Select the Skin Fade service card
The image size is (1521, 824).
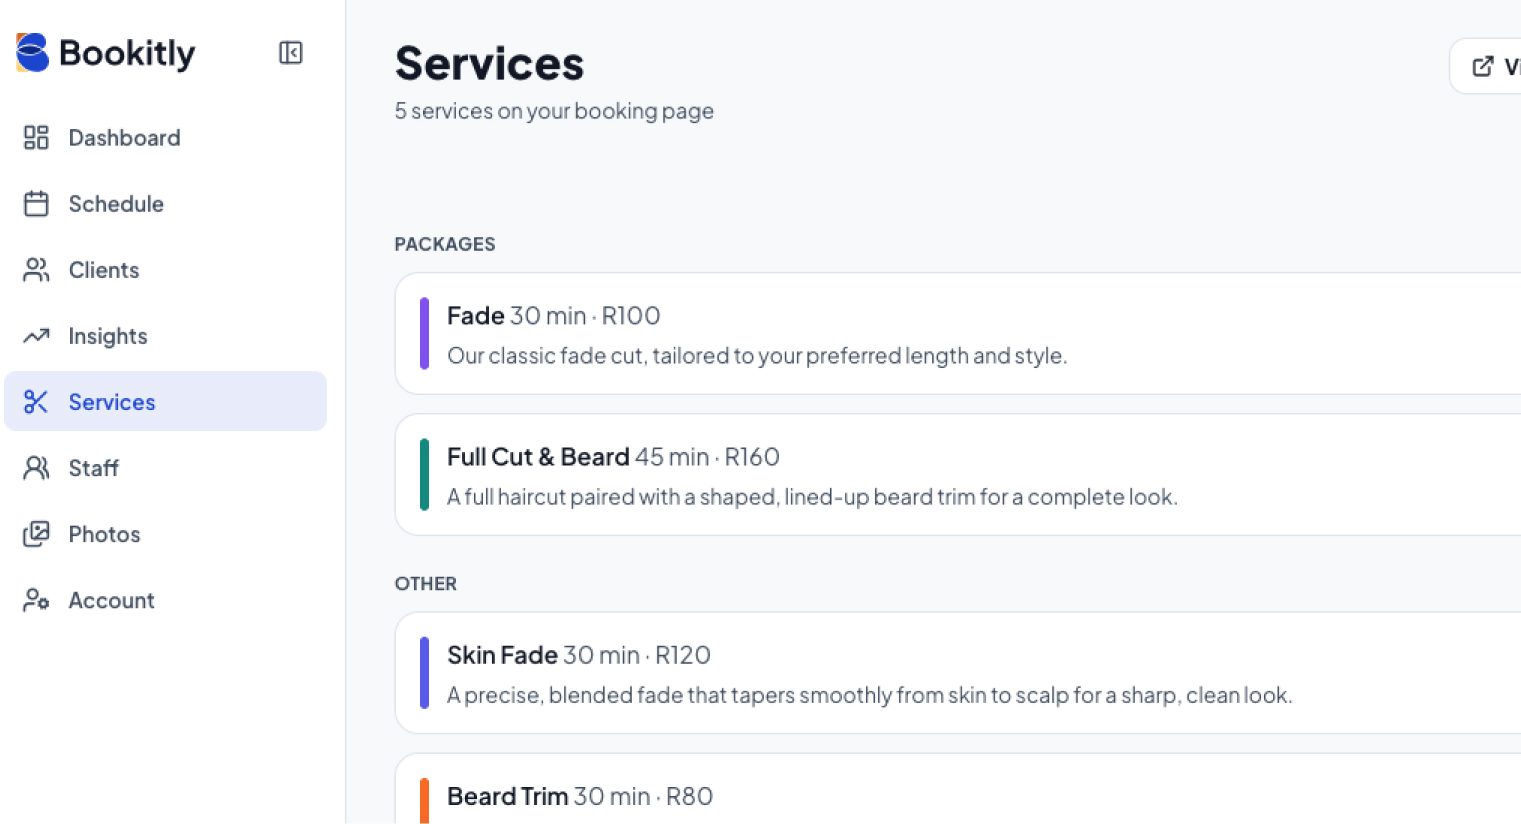coord(958,673)
